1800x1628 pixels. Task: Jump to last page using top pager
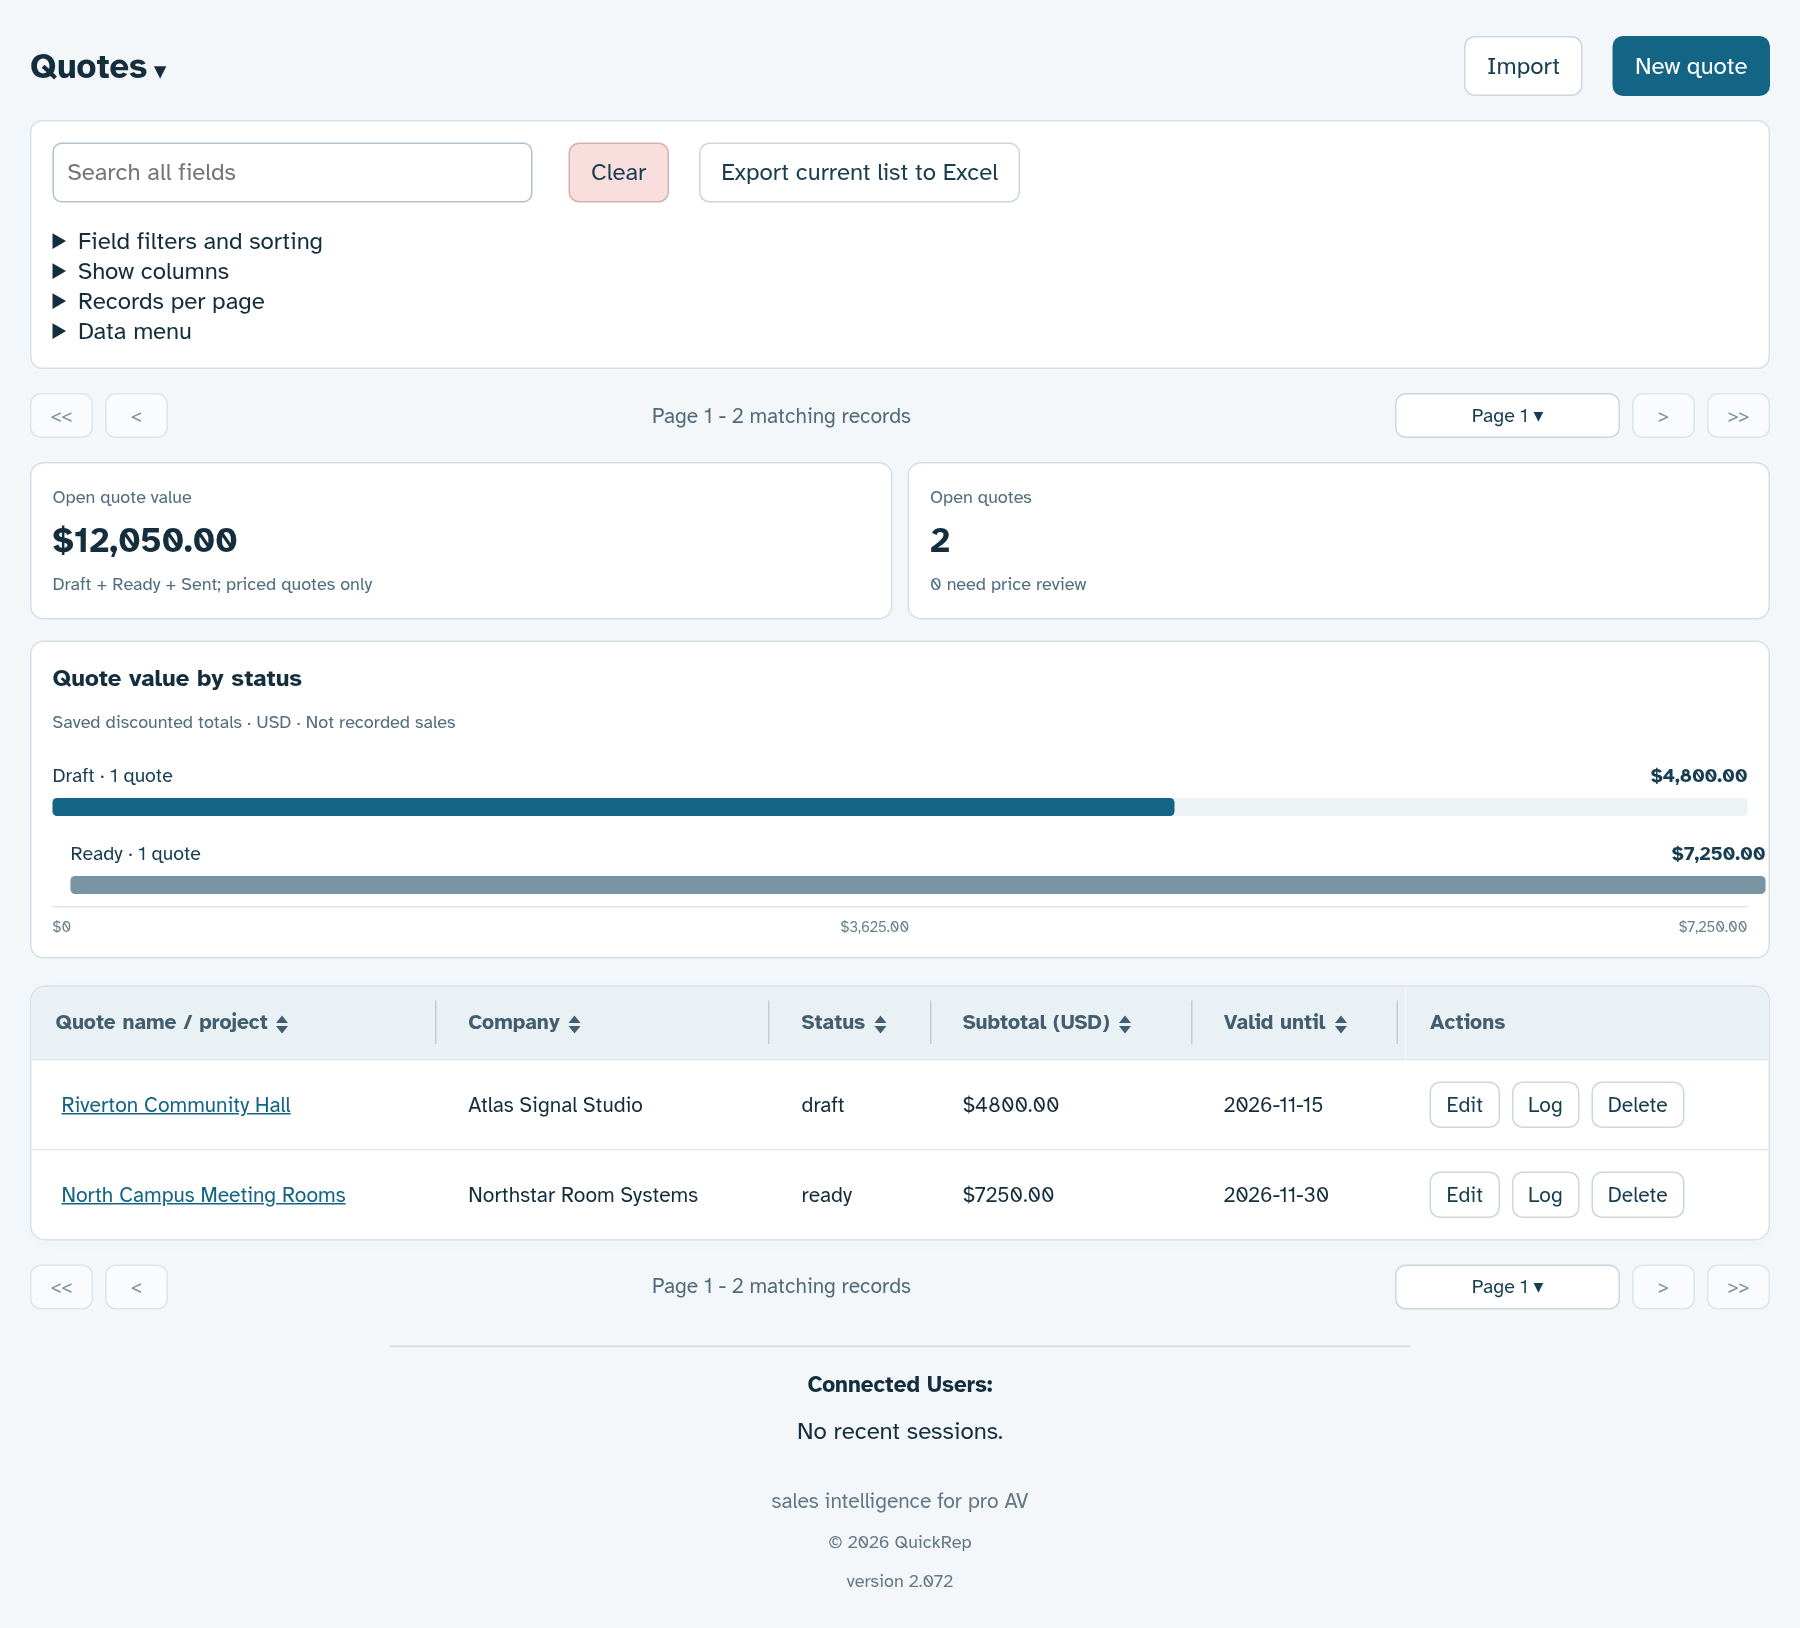(1738, 416)
